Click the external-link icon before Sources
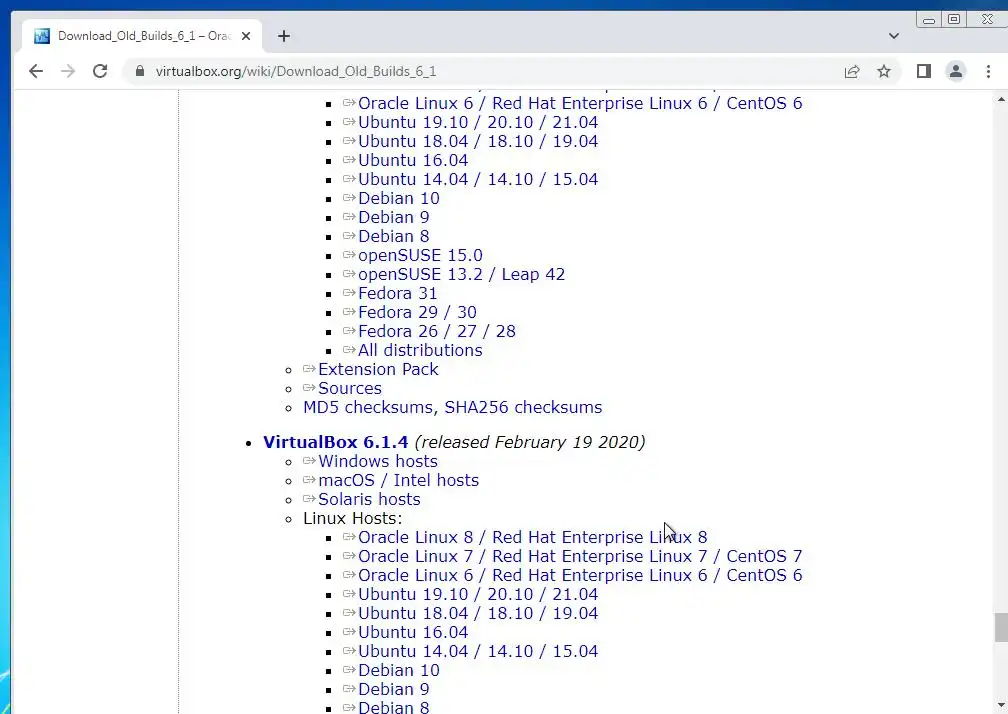 (x=309, y=387)
